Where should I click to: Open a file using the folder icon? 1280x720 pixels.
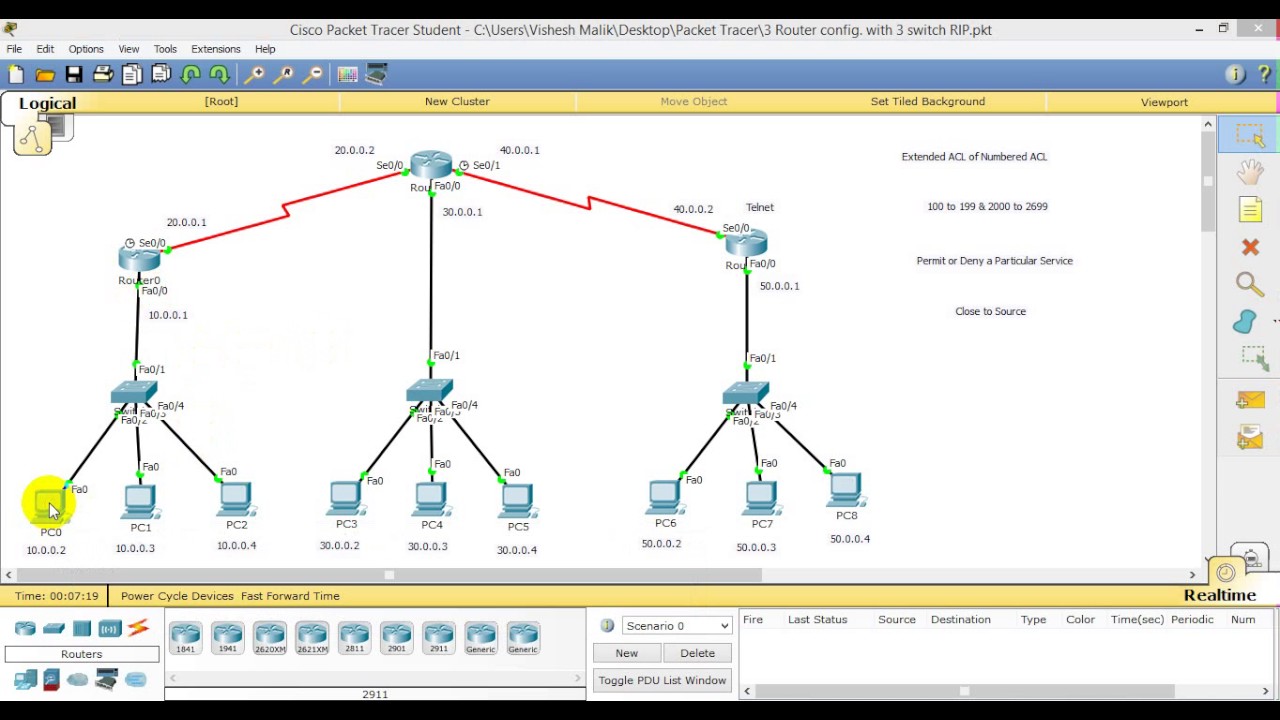[45, 74]
